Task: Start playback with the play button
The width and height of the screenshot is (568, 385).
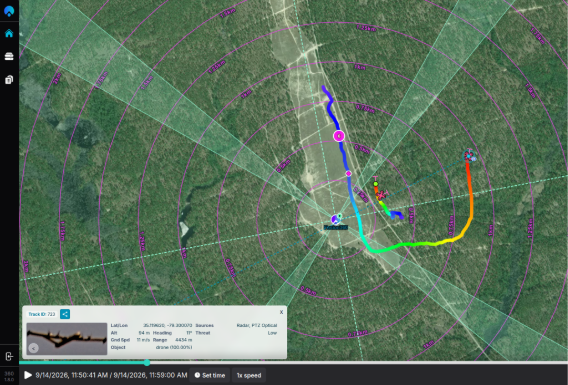Action: (x=28, y=375)
